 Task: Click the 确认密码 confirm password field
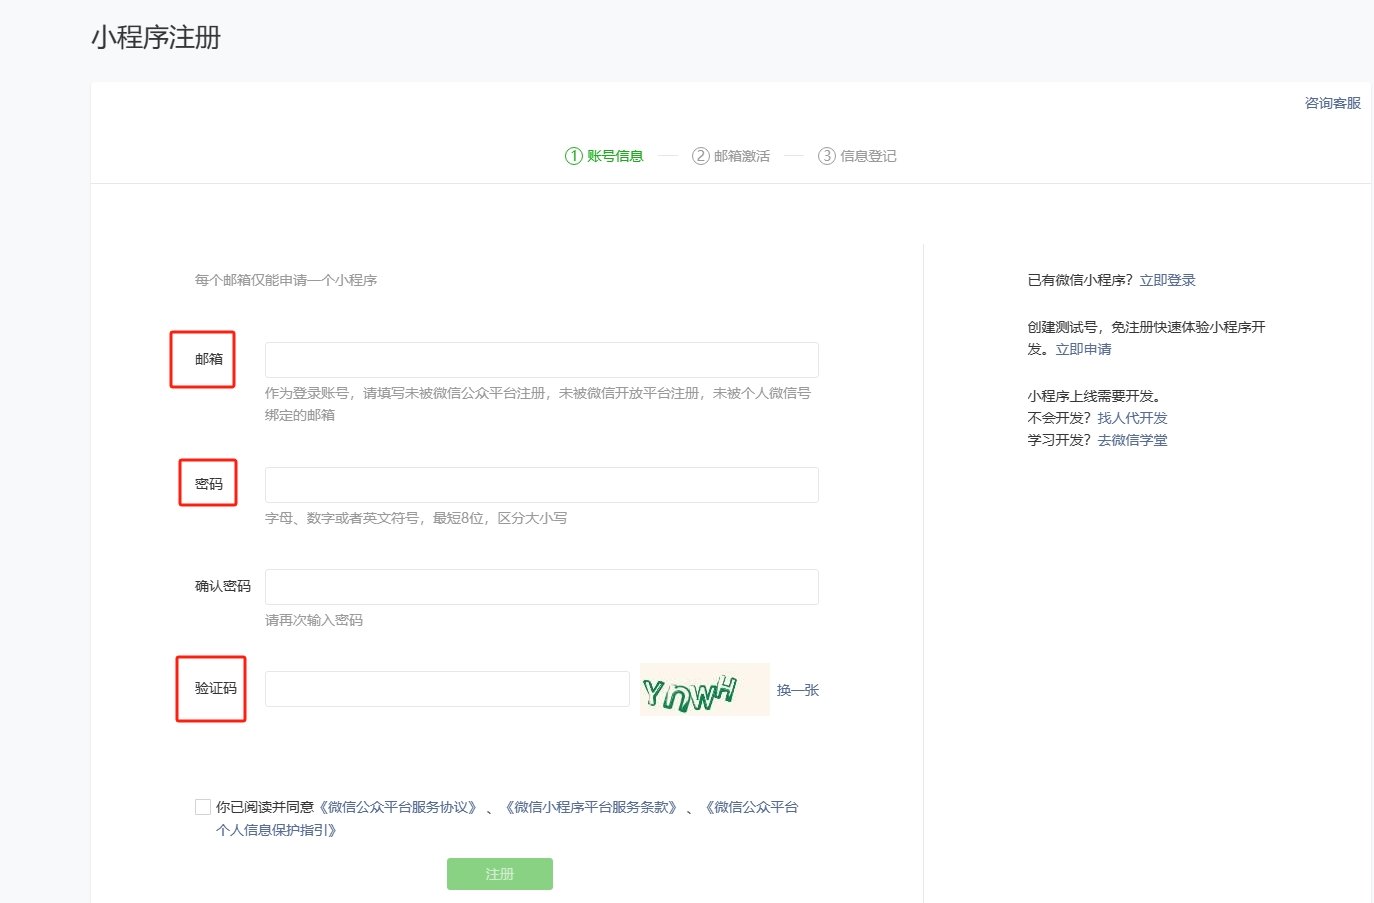click(541, 586)
